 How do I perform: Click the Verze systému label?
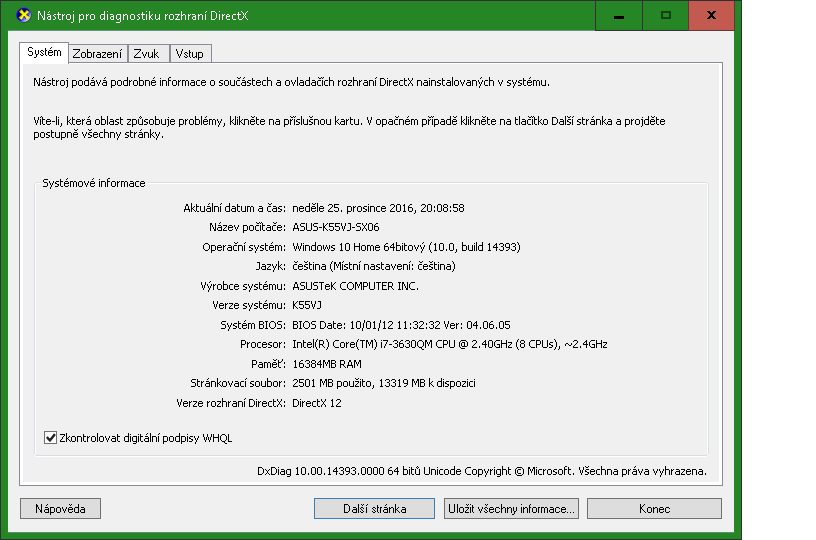(249, 305)
